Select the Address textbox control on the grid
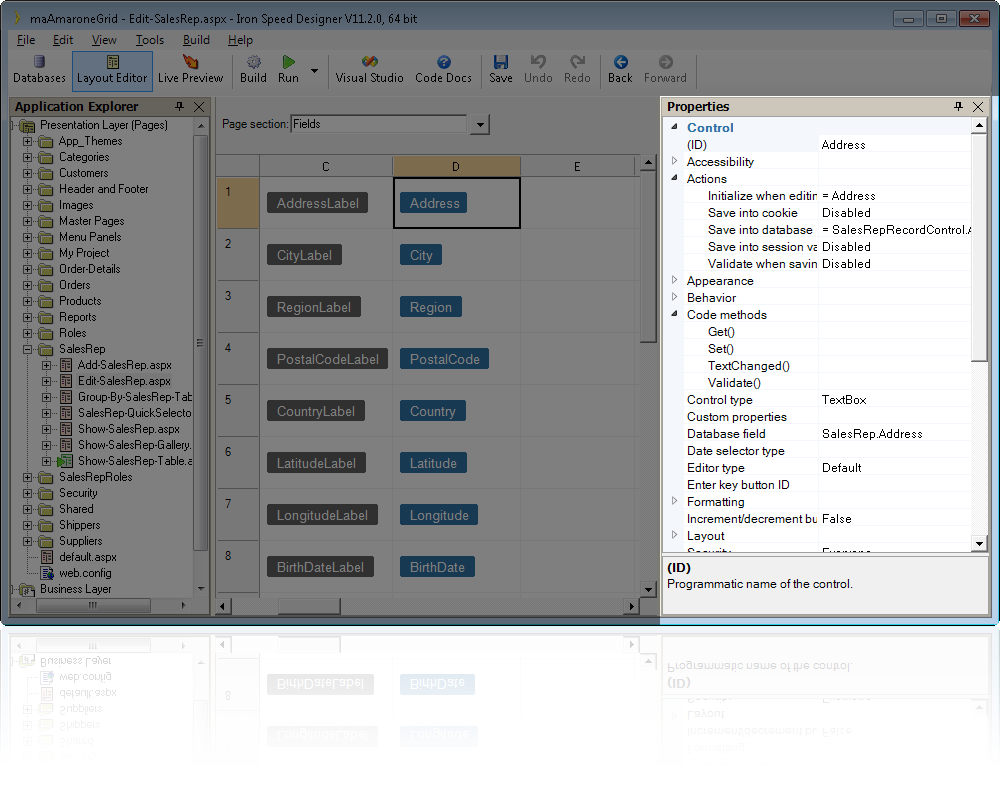1000x800 pixels. (433, 202)
